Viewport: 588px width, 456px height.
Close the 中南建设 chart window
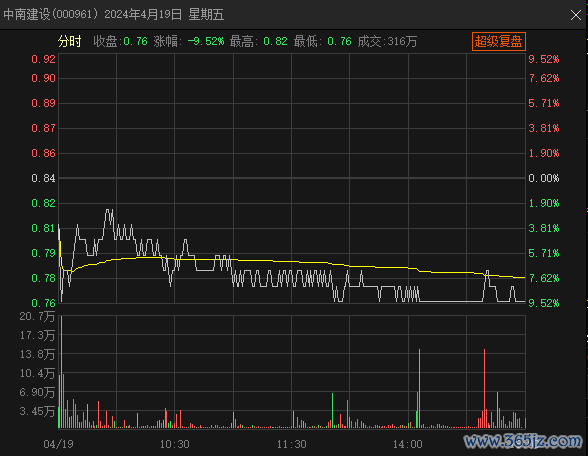[x=576, y=15]
